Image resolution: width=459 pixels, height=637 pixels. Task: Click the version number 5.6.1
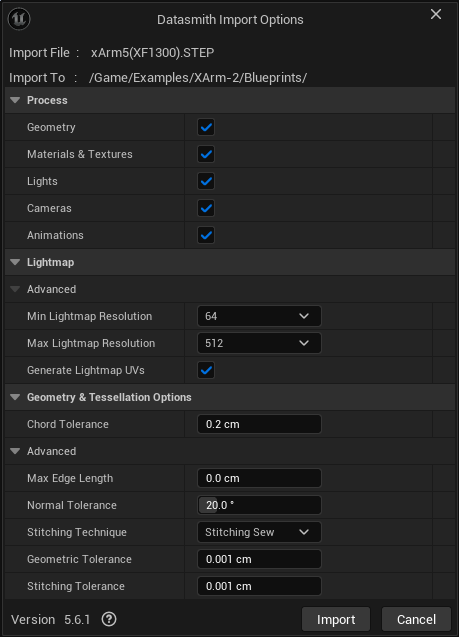tap(77, 620)
